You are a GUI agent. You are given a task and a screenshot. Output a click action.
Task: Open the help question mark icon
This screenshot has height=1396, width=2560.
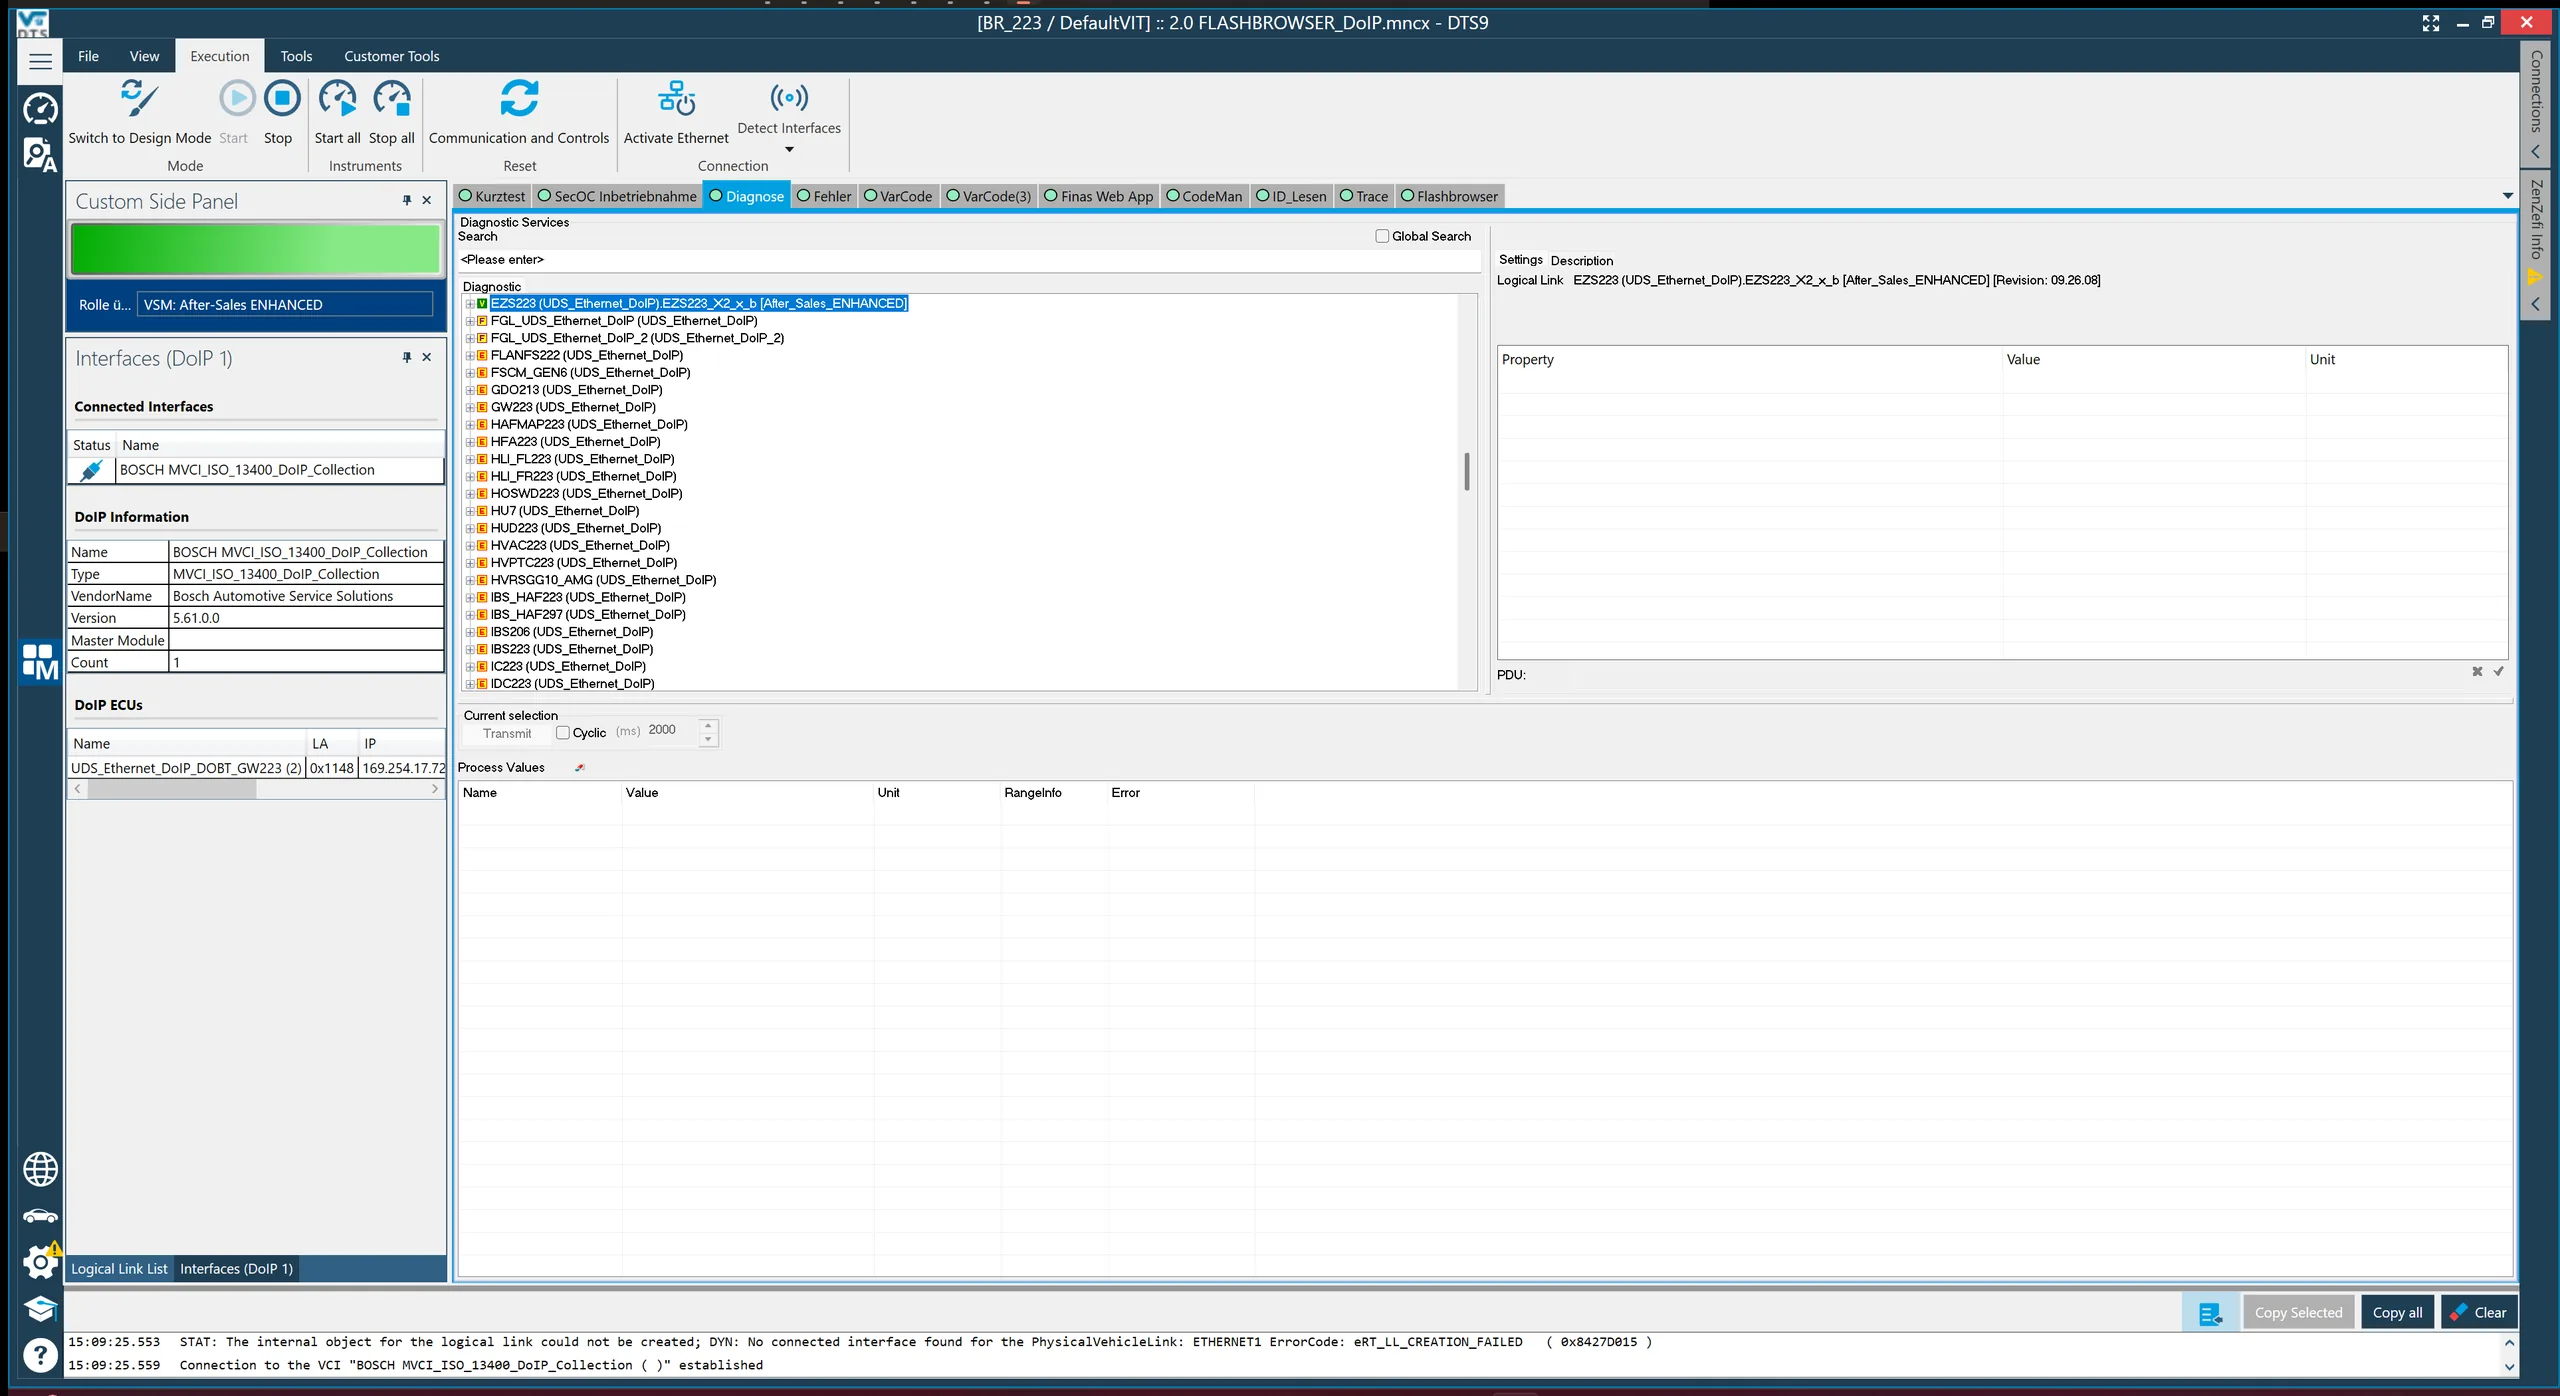click(40, 1355)
